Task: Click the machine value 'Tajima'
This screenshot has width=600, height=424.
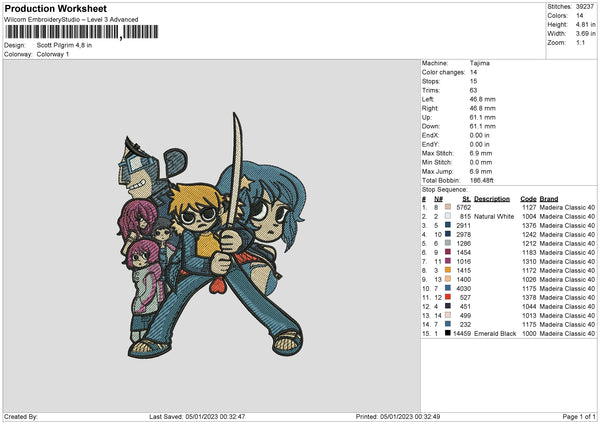Action: pos(479,63)
